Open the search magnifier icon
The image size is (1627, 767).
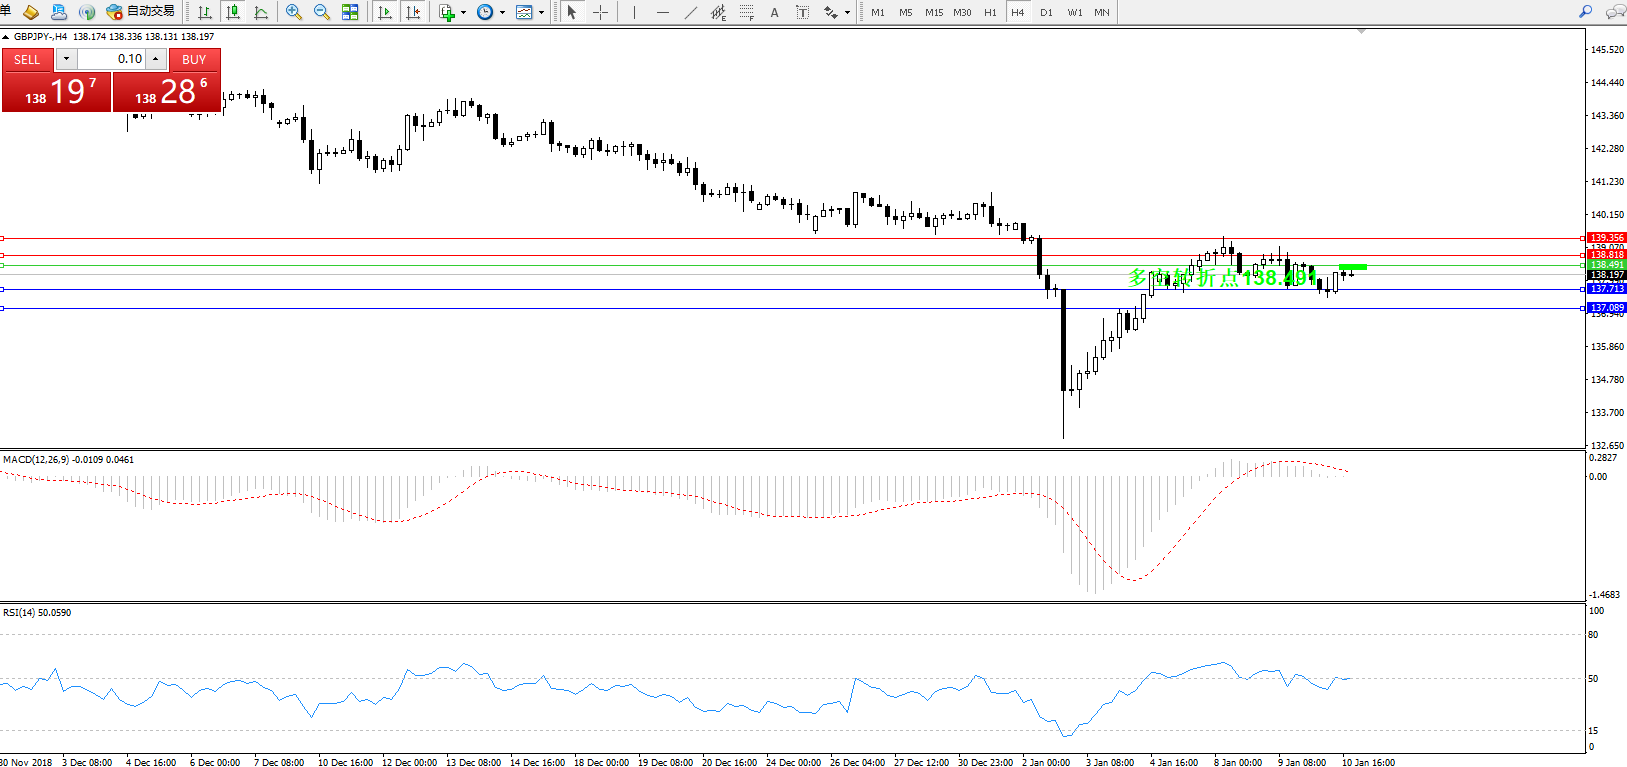pos(1585,12)
